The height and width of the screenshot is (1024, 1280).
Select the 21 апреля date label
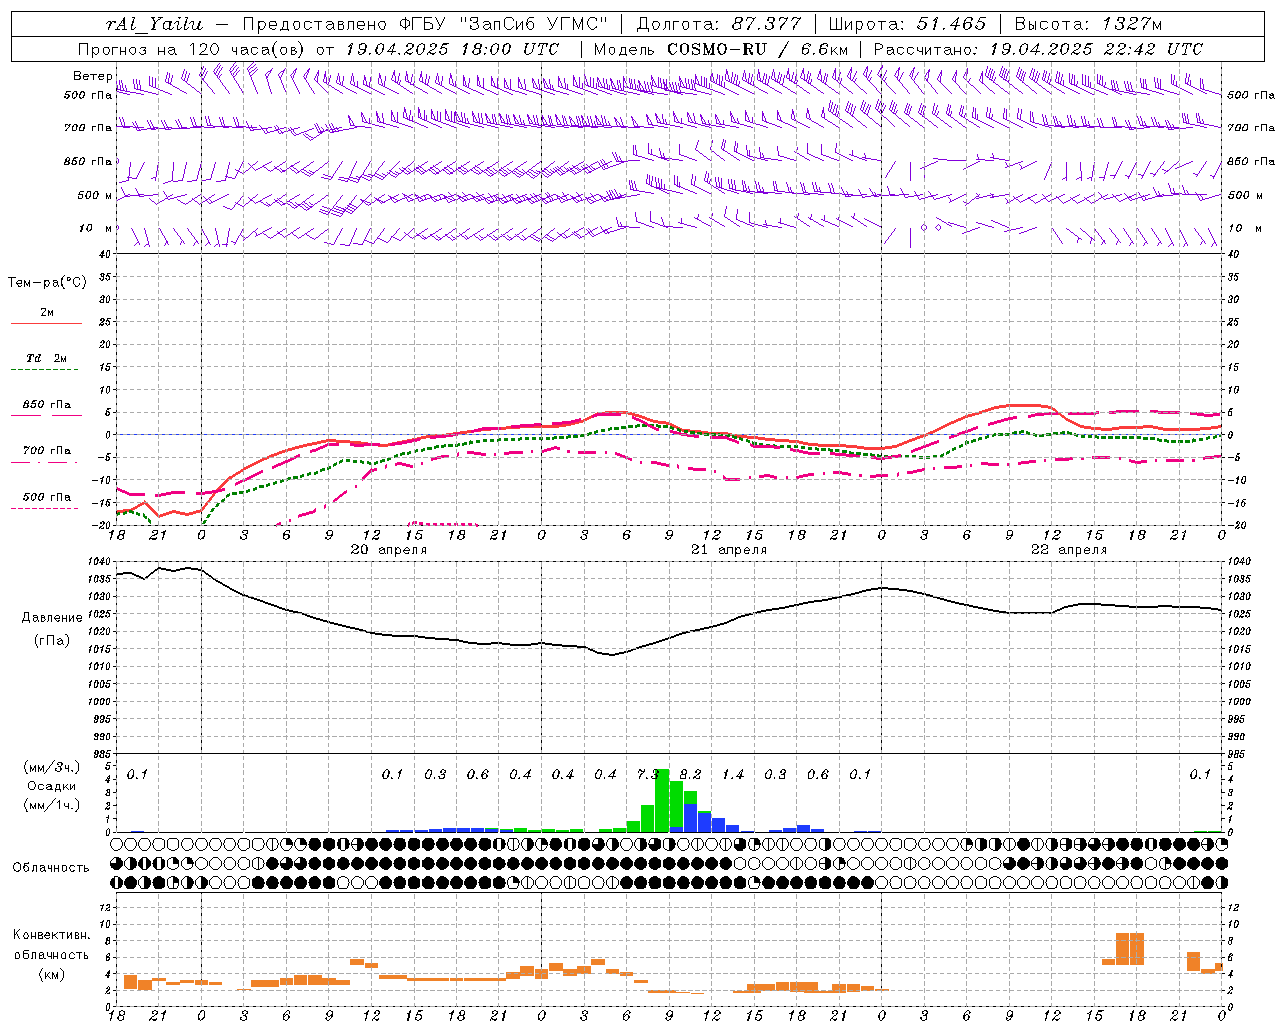(729, 550)
